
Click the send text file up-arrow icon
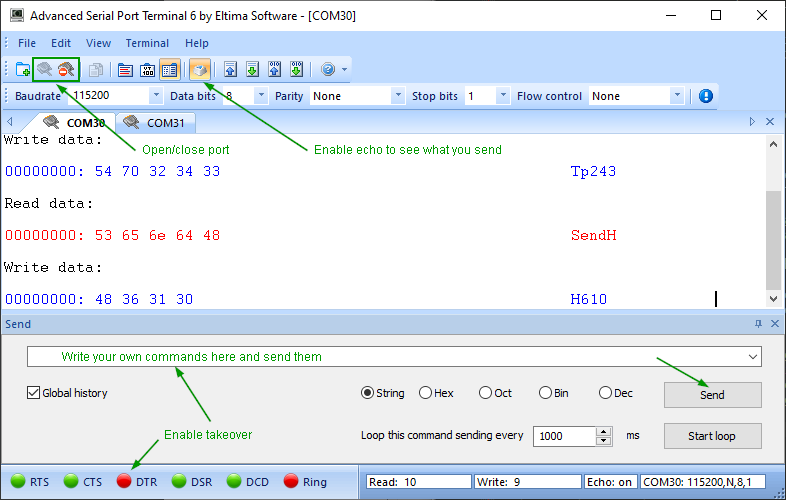[230, 69]
